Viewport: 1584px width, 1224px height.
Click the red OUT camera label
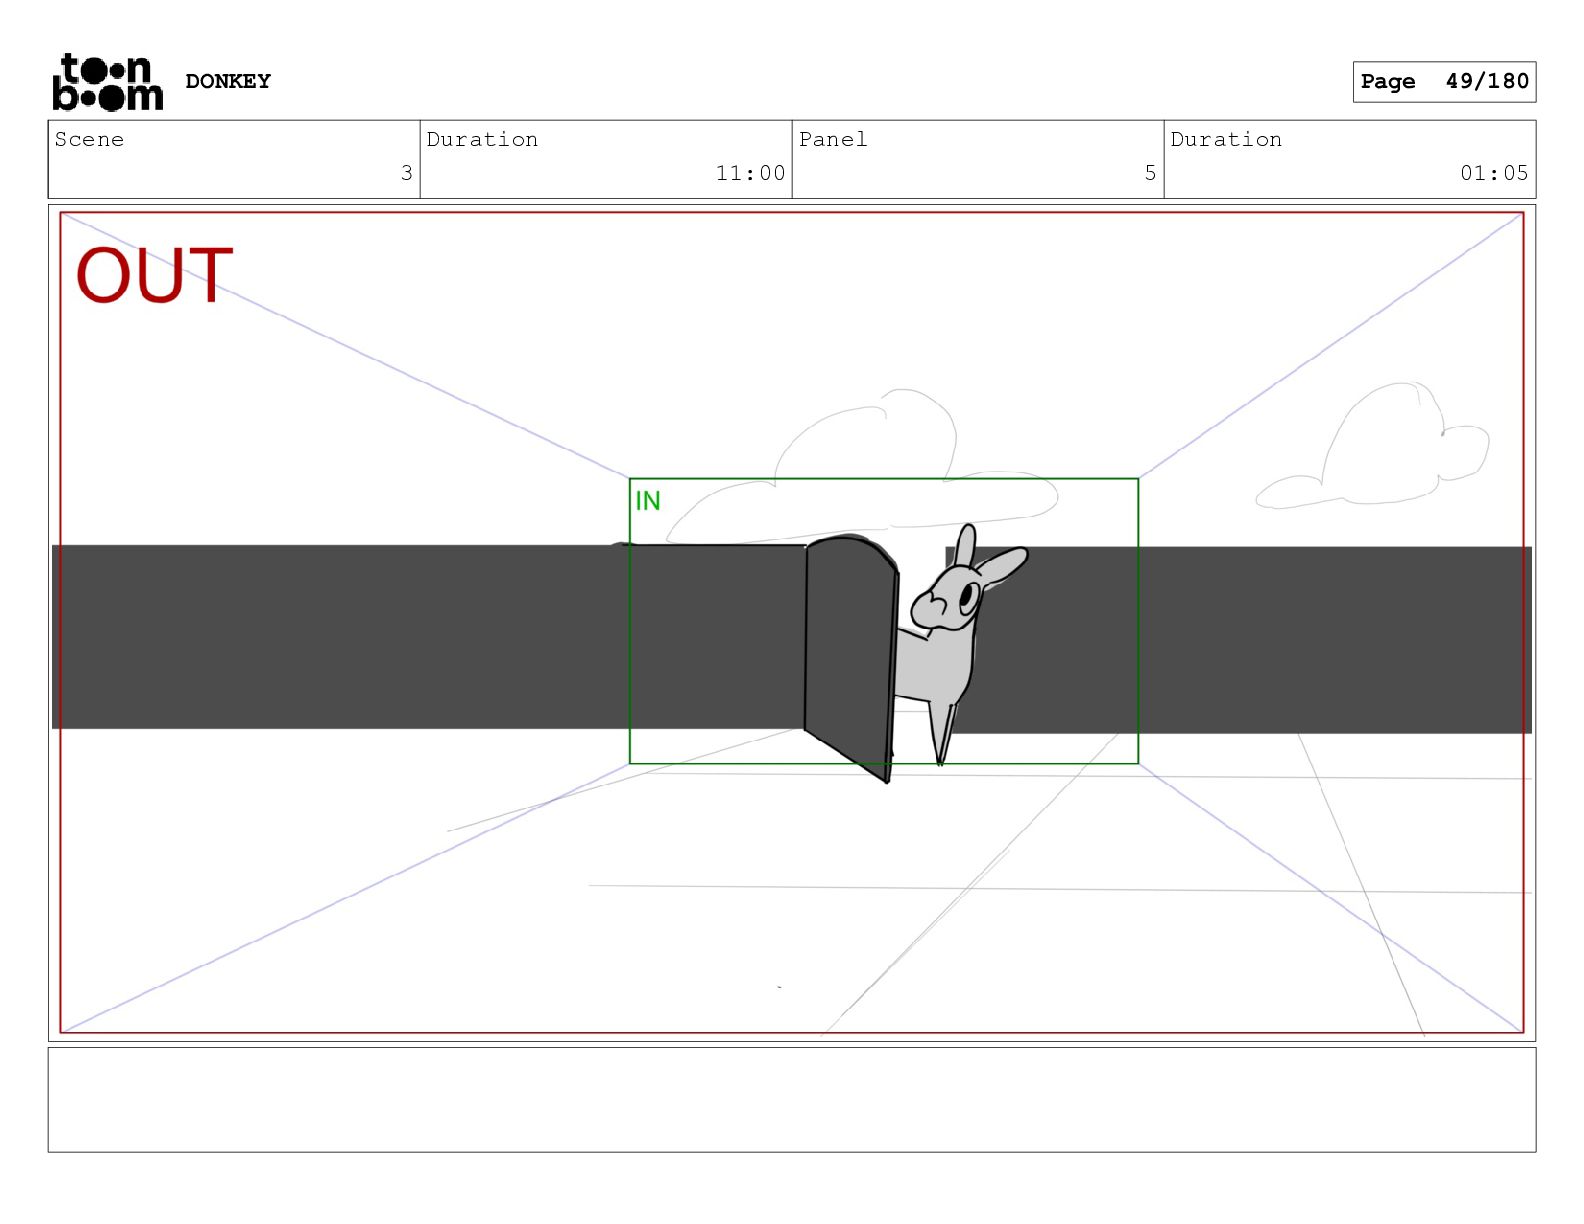click(x=154, y=275)
